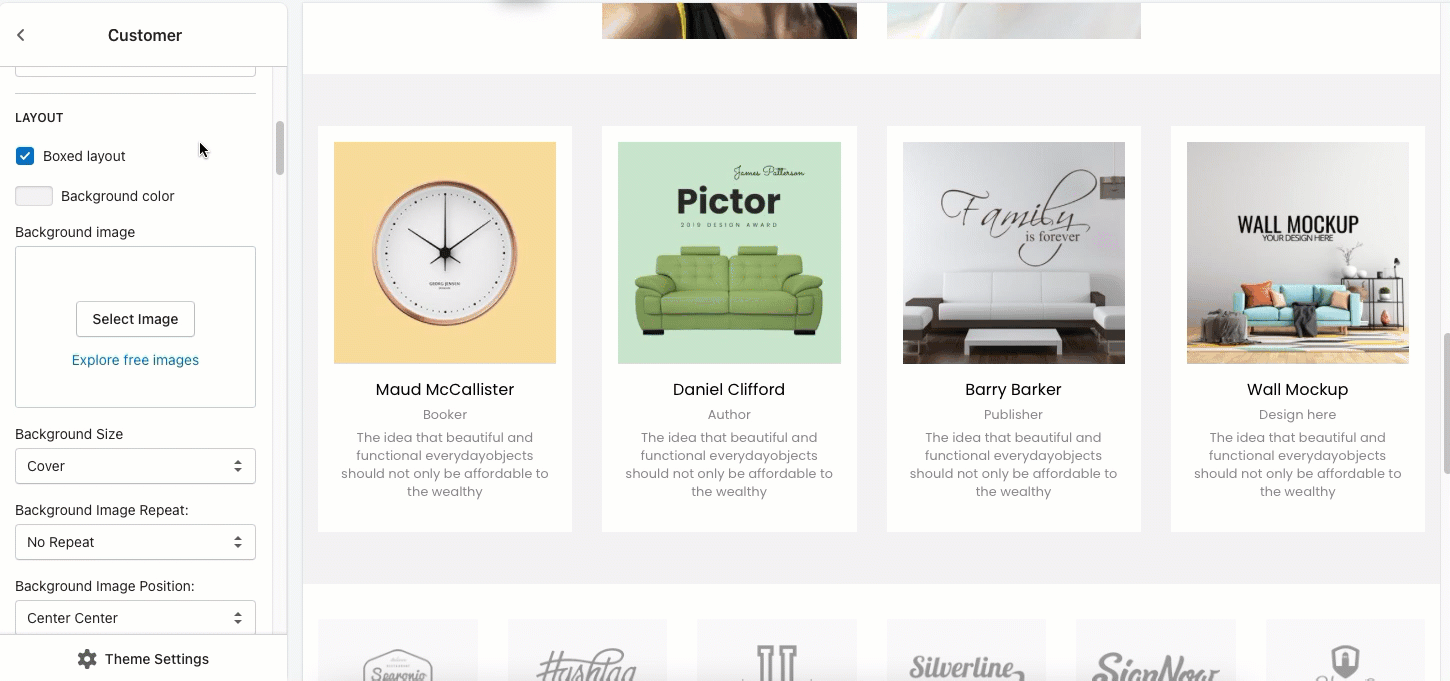Click the Wall Mockup card title
This screenshot has height=681, width=1450.
coord(1297,389)
